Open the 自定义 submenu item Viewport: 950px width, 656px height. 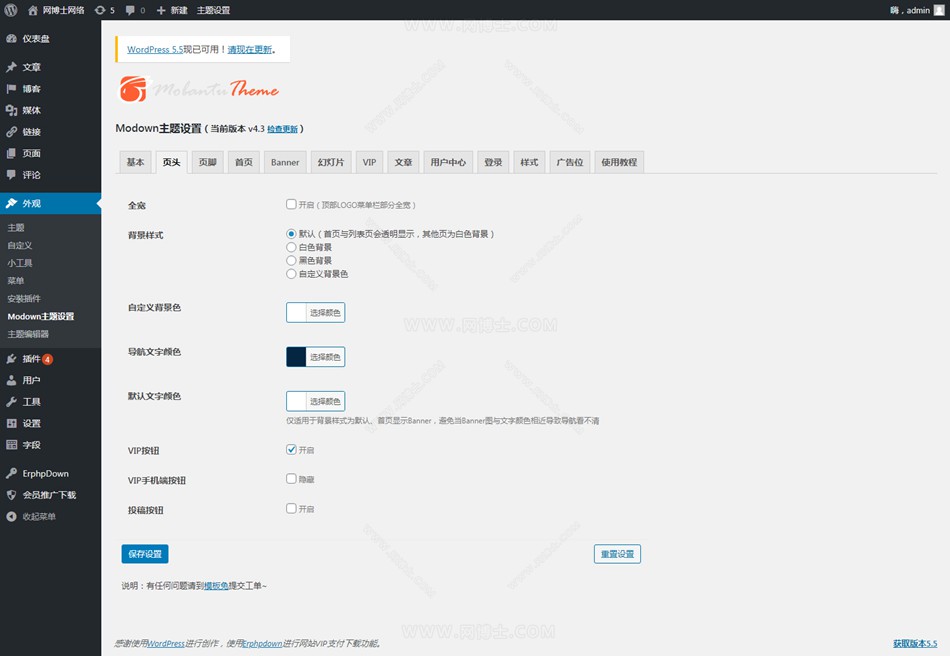pyautogui.click(x=20, y=245)
